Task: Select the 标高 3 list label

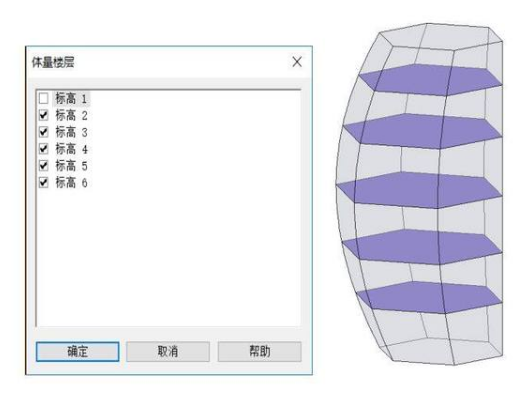Action: [x=71, y=132]
